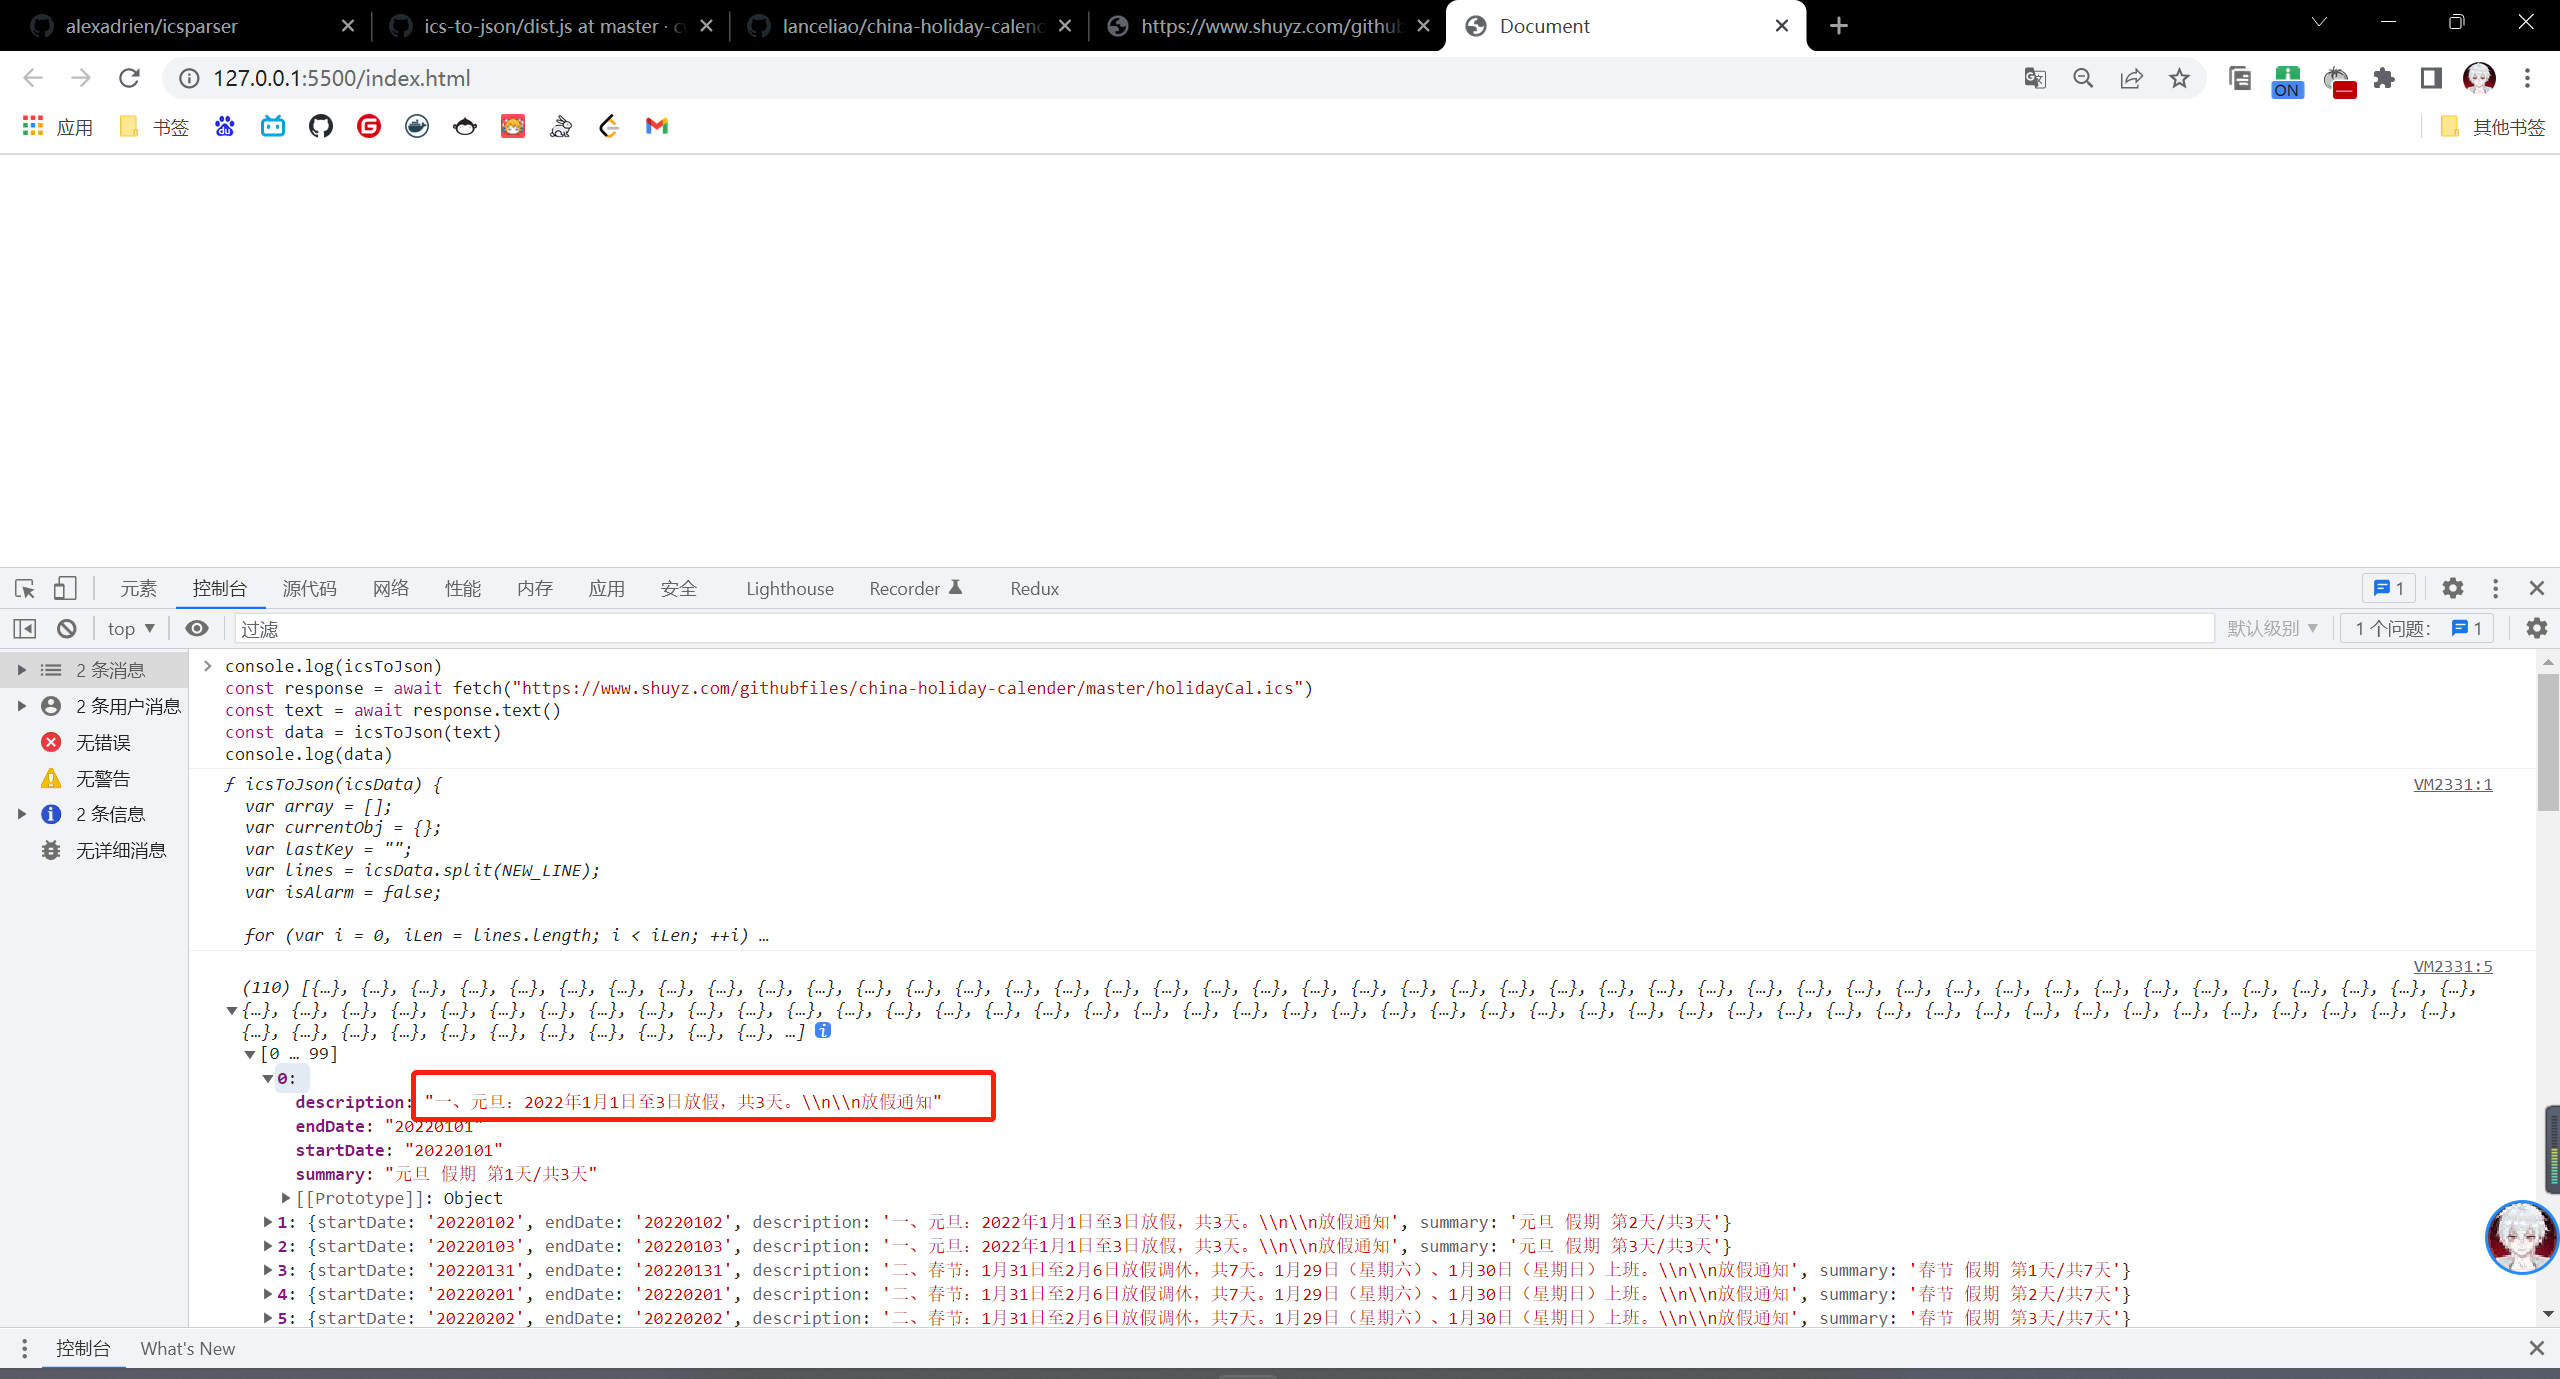Toggle the device toolbar icon
This screenshot has width=2560, height=1379.
[x=65, y=588]
